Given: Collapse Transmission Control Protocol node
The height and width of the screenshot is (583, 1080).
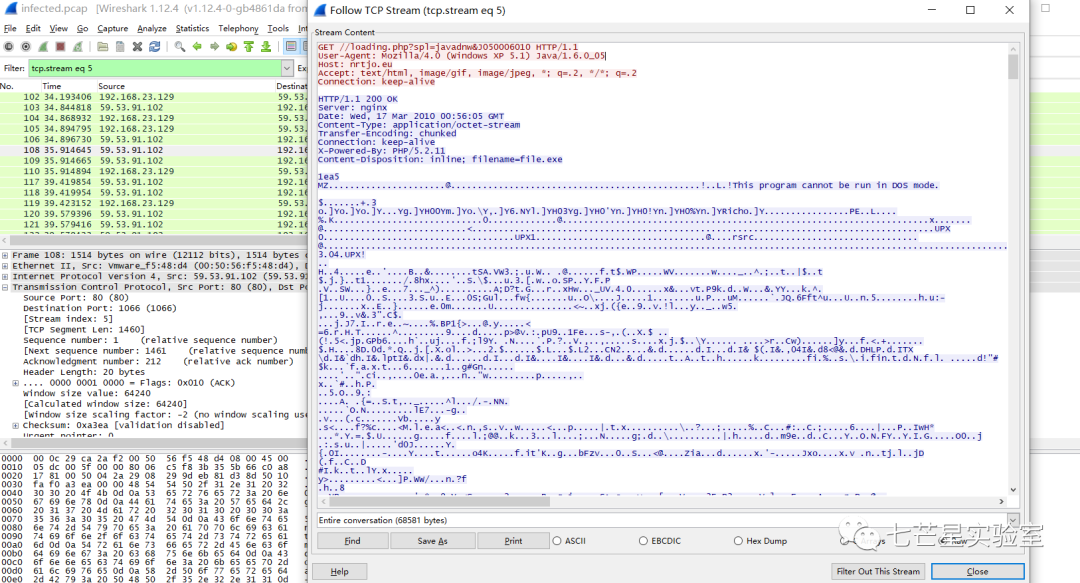Looking at the screenshot, I should tap(5, 287).
